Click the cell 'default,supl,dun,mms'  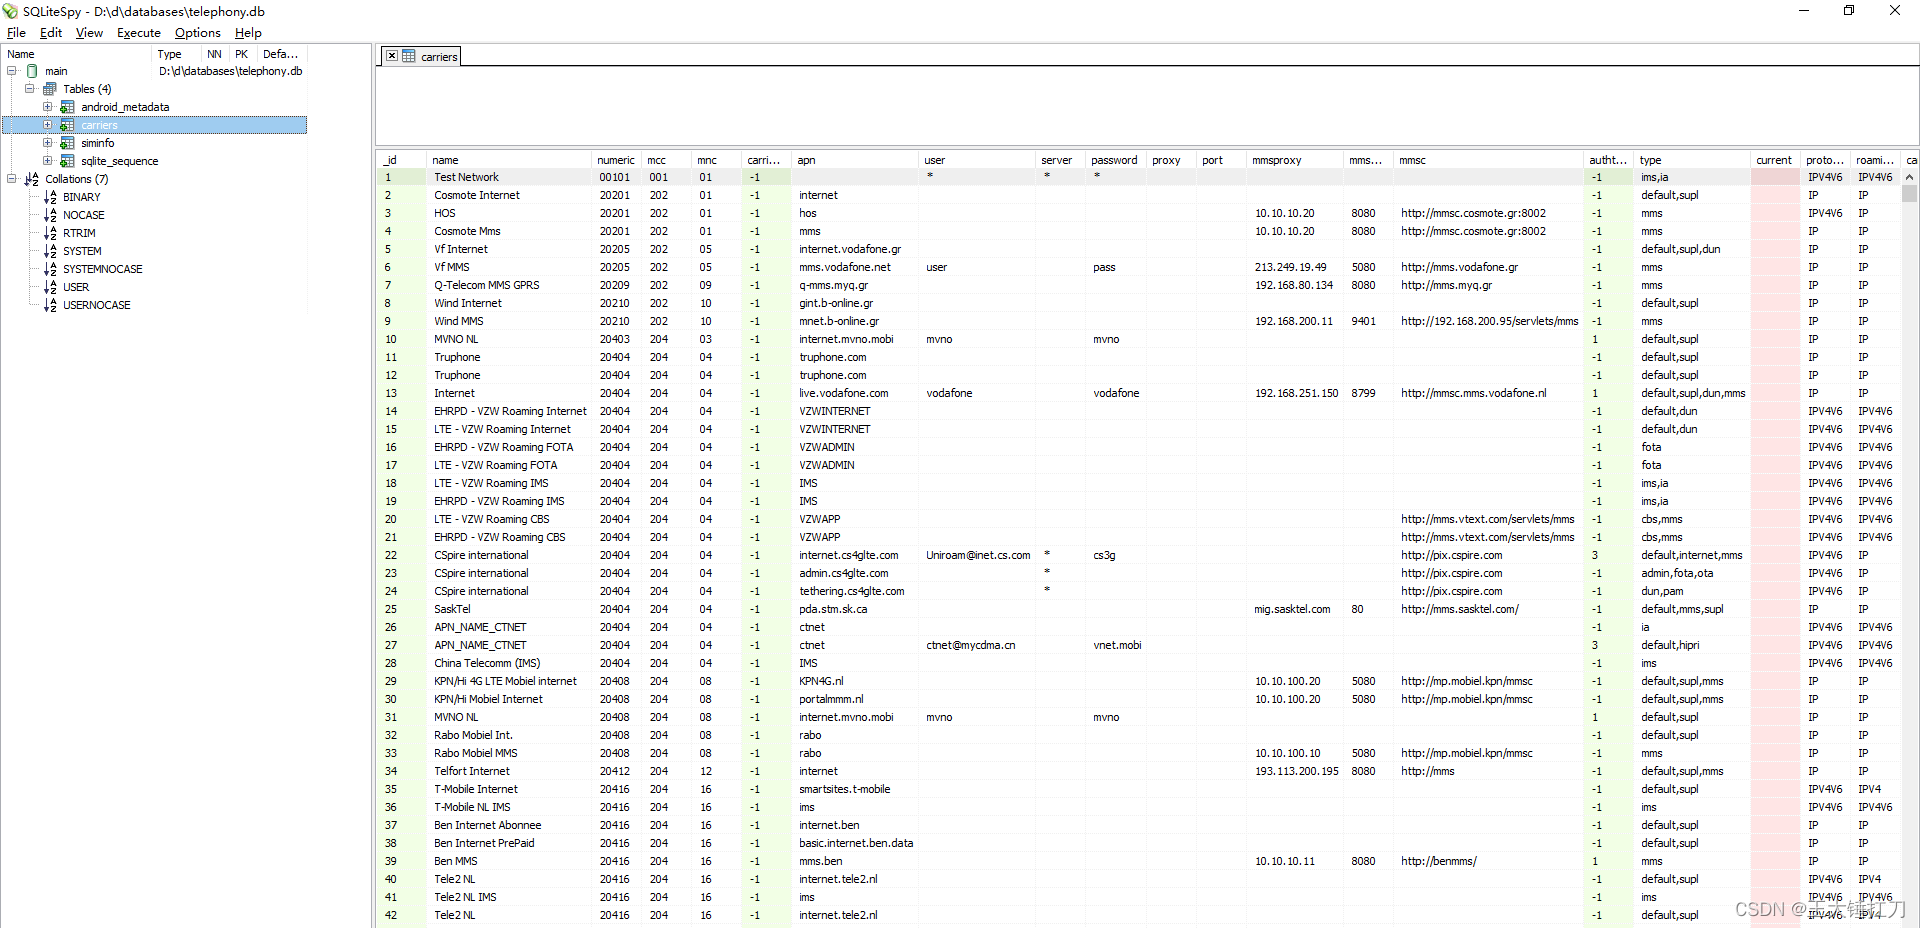click(x=1693, y=393)
